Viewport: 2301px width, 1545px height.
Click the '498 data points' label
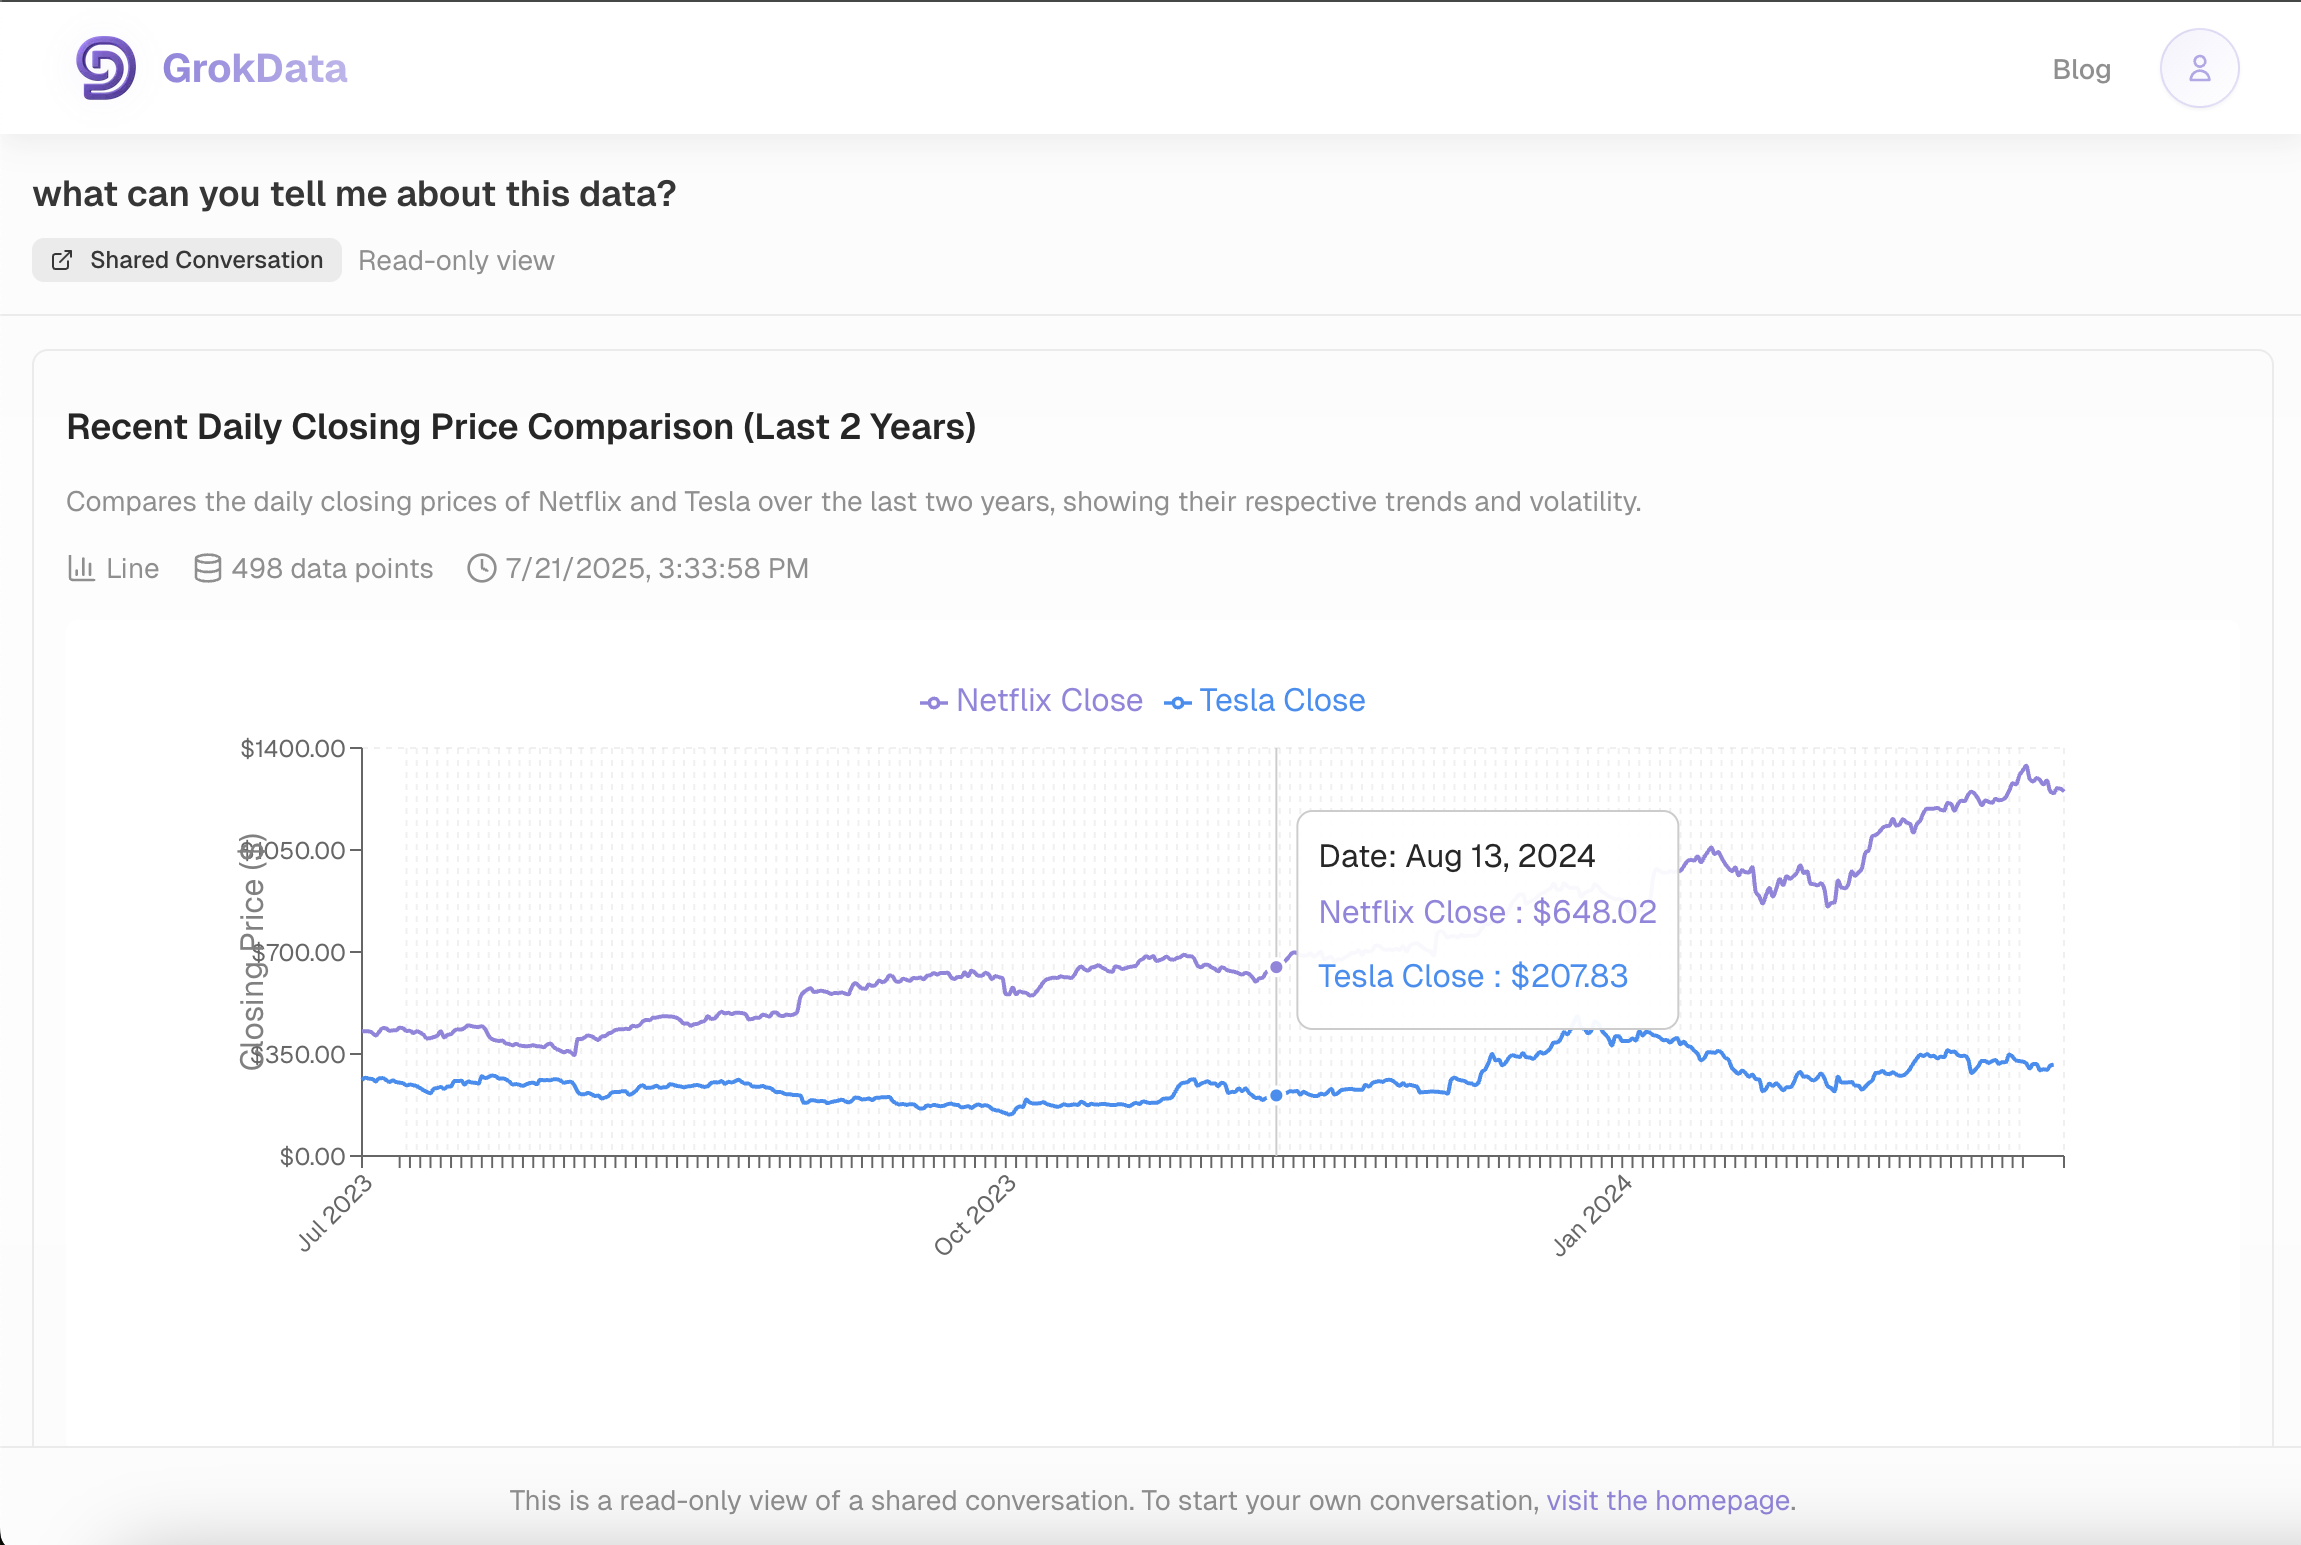(332, 568)
